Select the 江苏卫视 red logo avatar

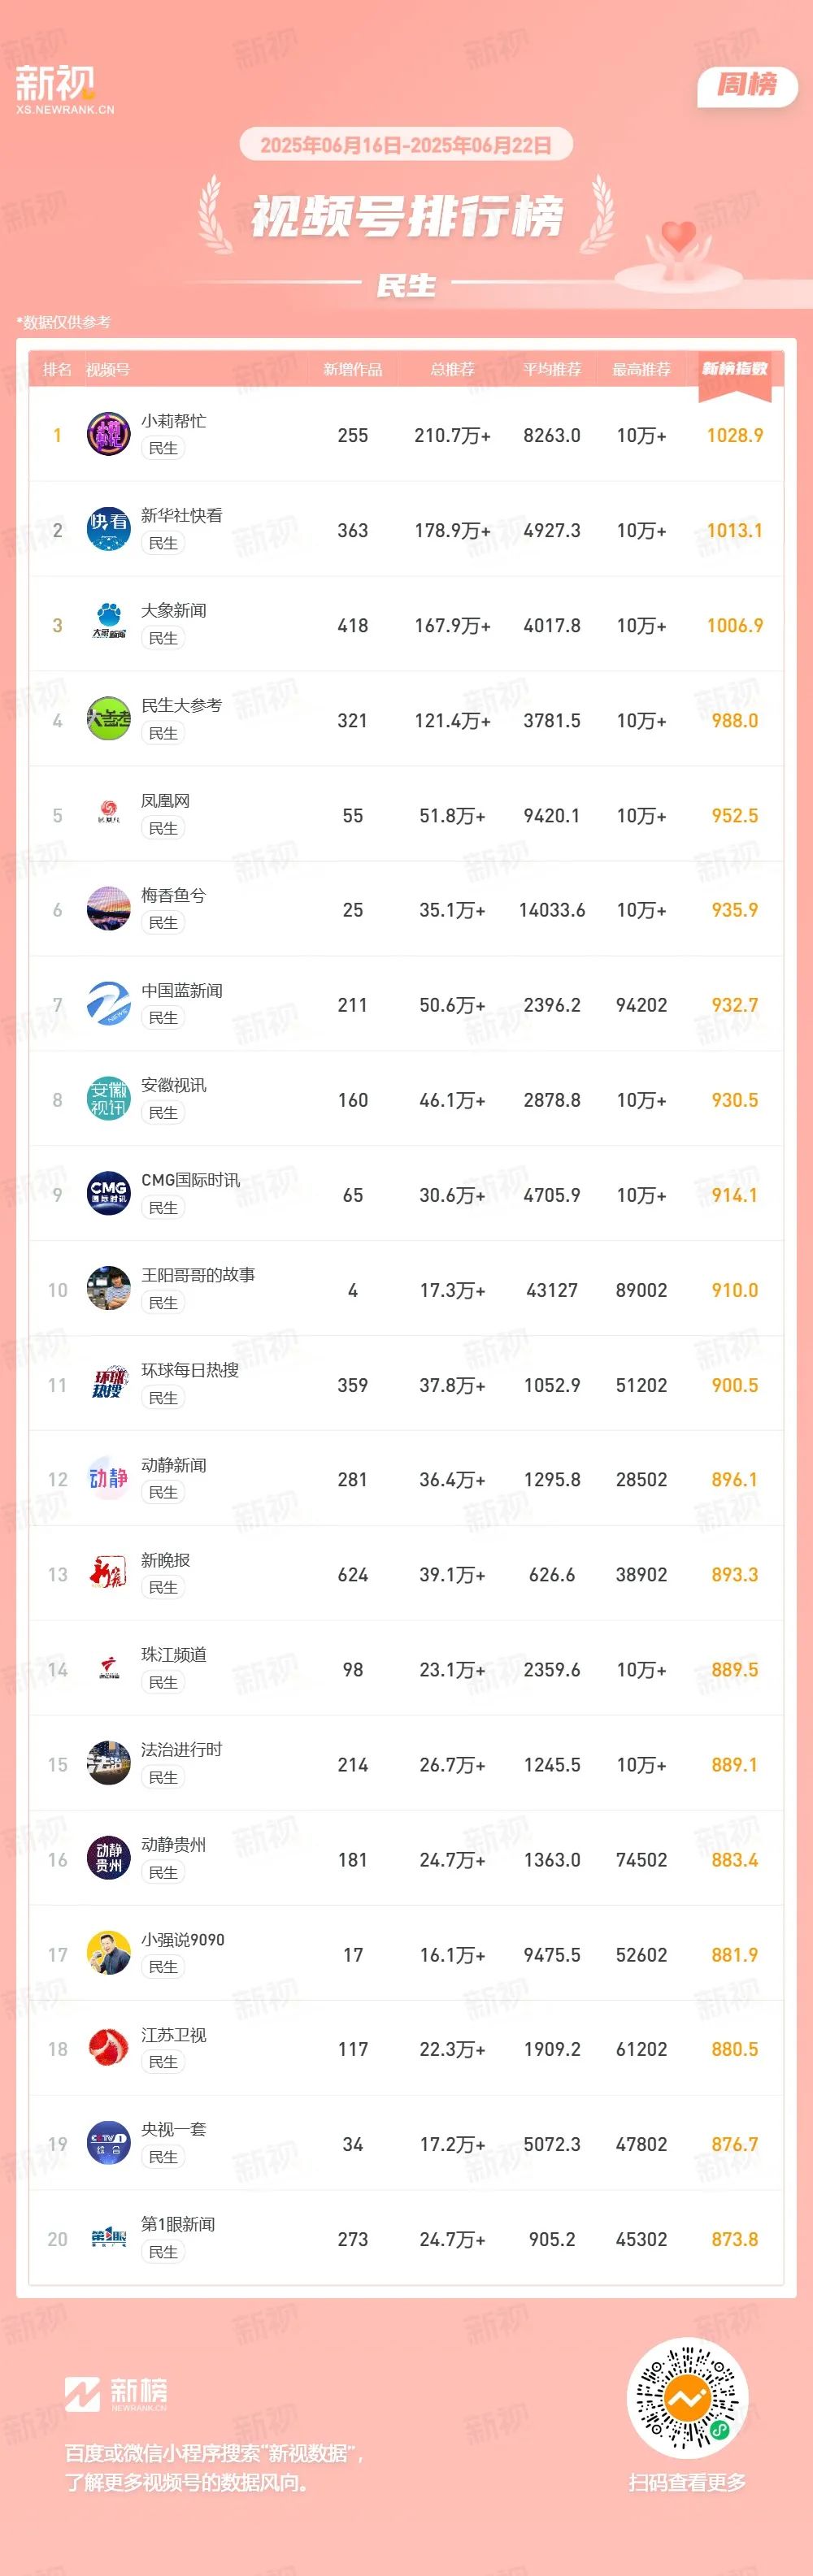(x=108, y=2048)
